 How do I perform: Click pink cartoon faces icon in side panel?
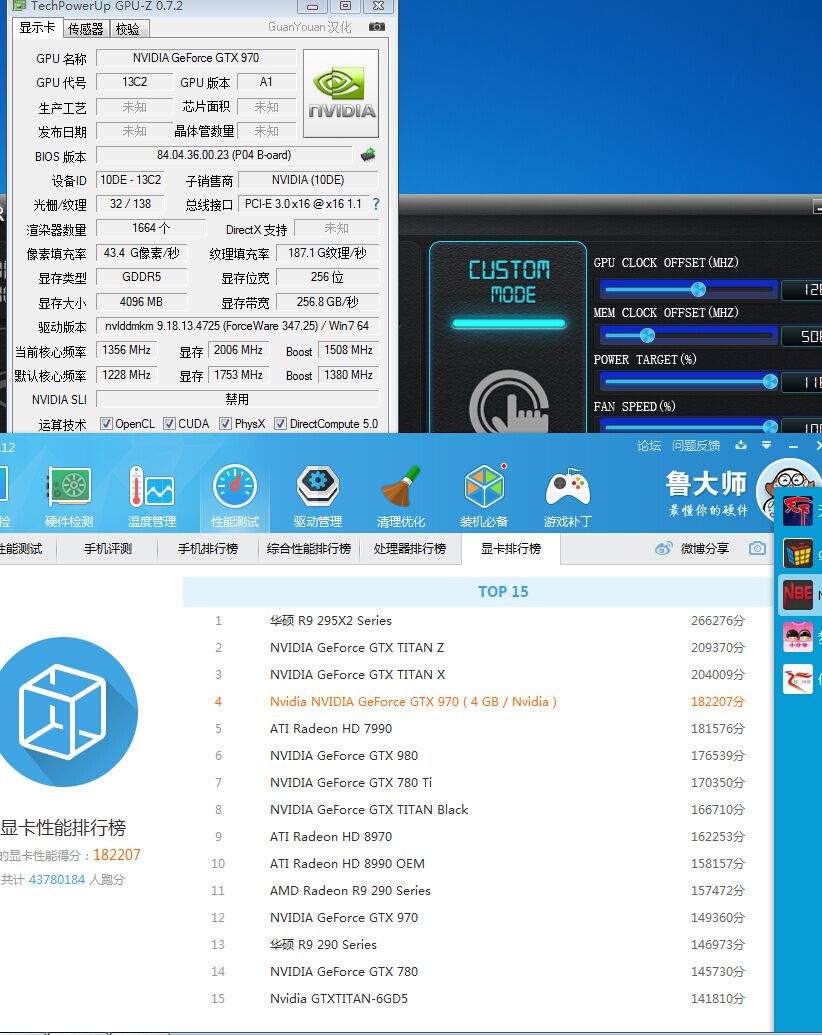(798, 637)
